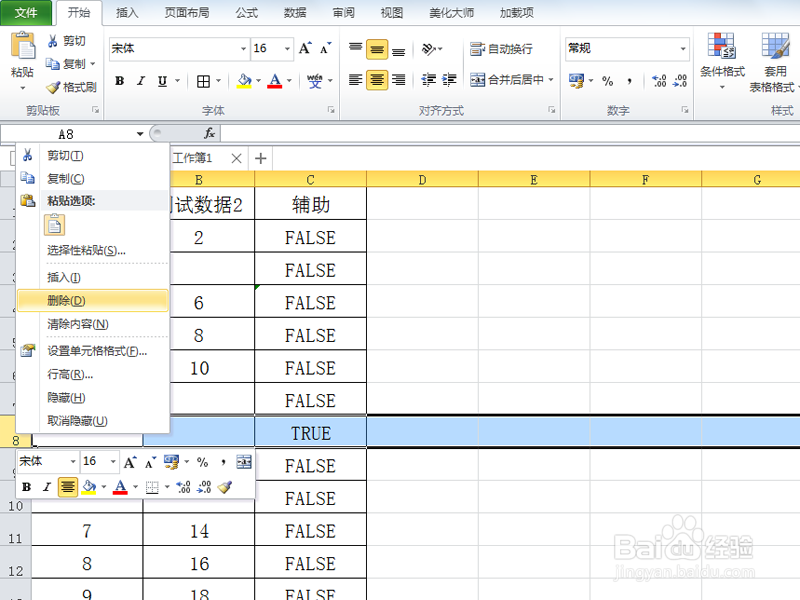
Task: Apply percent style in ribbon
Action: [x=607, y=81]
